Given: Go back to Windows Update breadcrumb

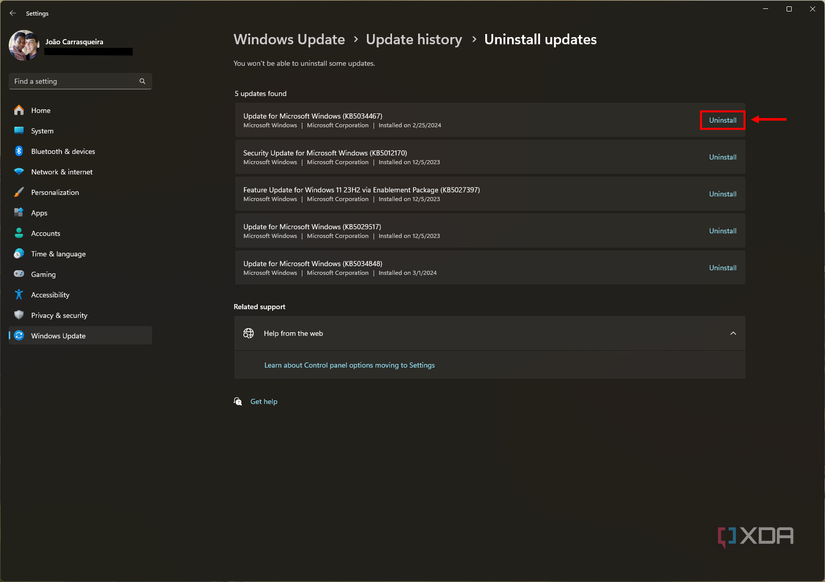Looking at the screenshot, I should 289,39.
